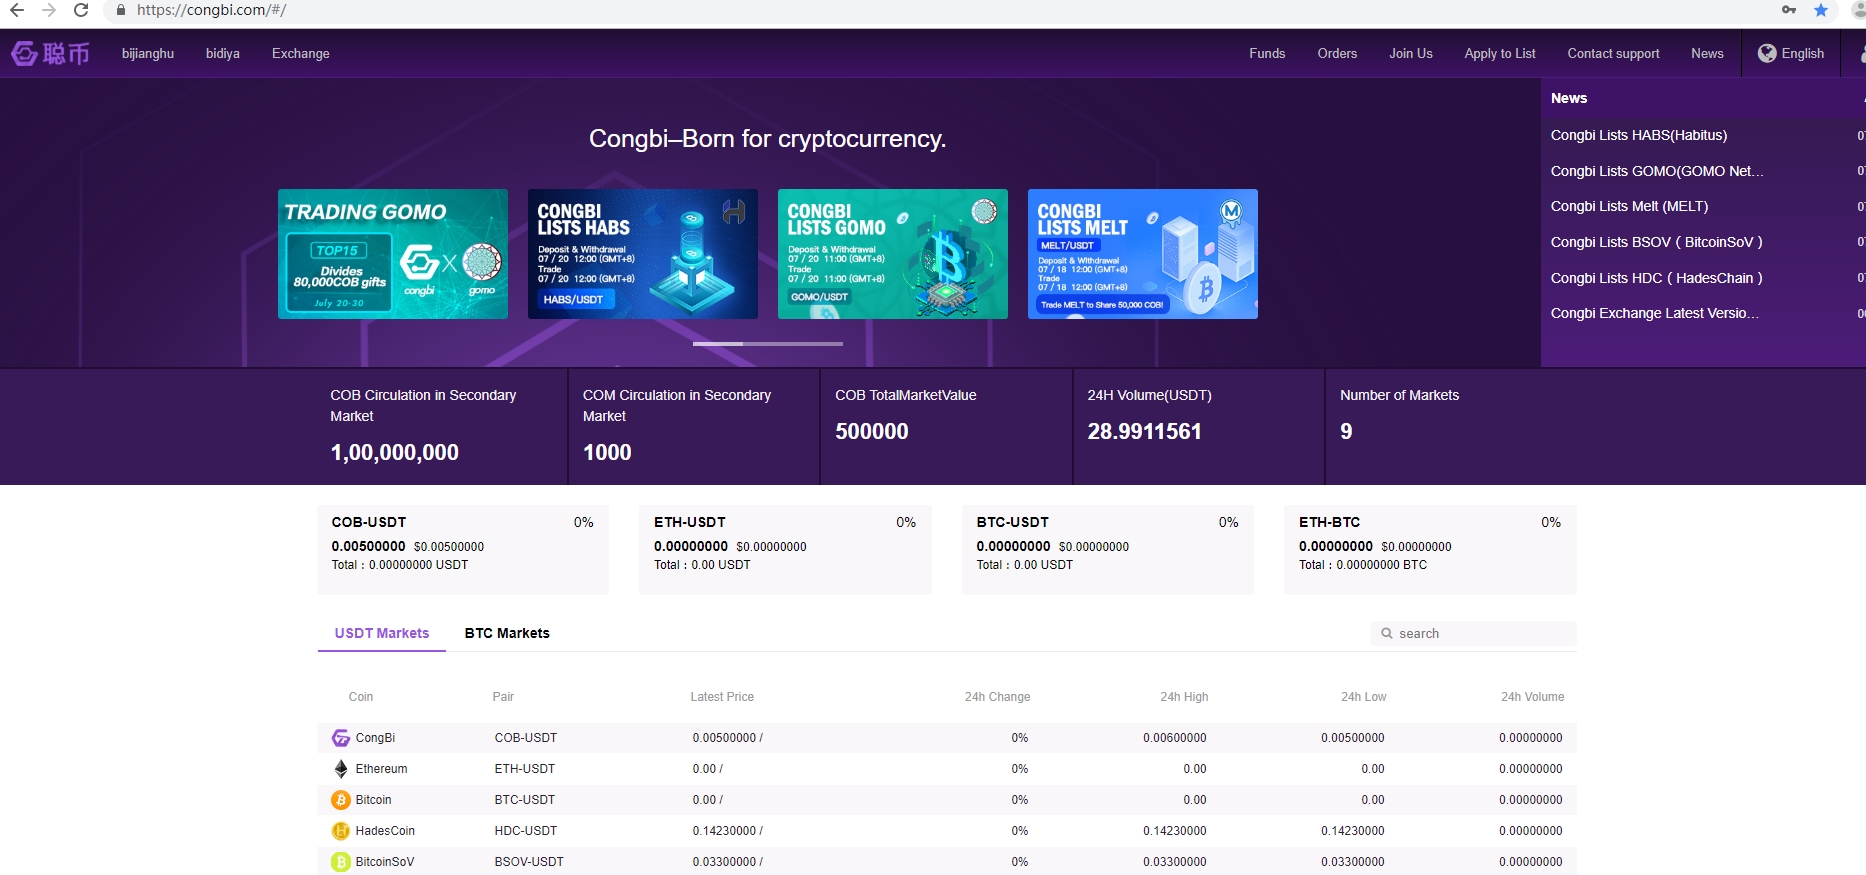Read news Congbi Lists HDC

click(x=1657, y=278)
